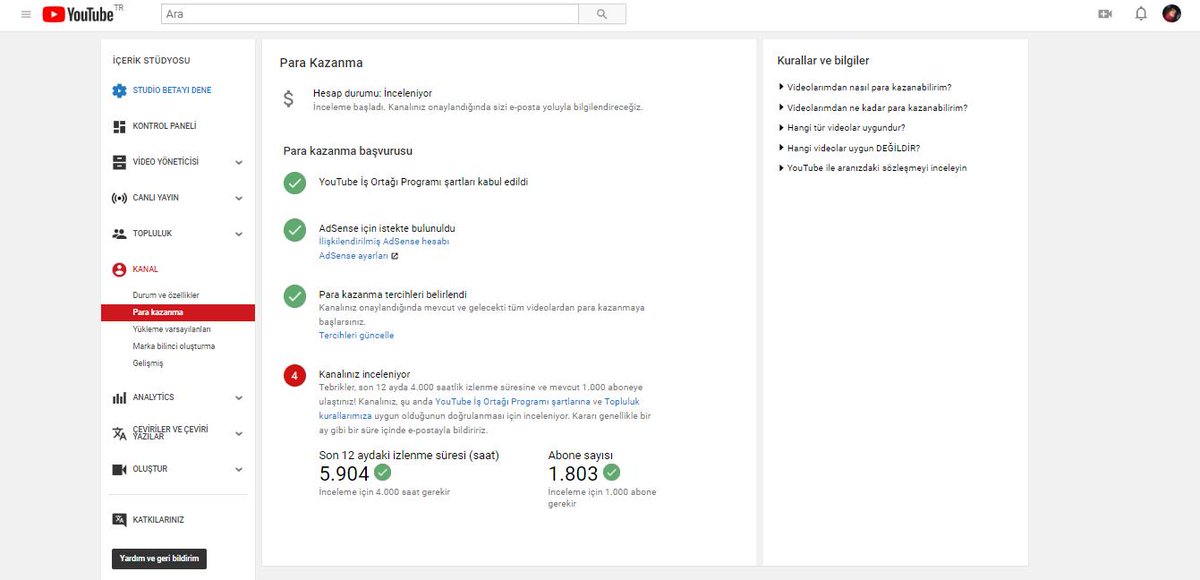The height and width of the screenshot is (580, 1200).
Task: Open İlişkilendirilmiş AdSense hesabı link
Action: pos(384,242)
